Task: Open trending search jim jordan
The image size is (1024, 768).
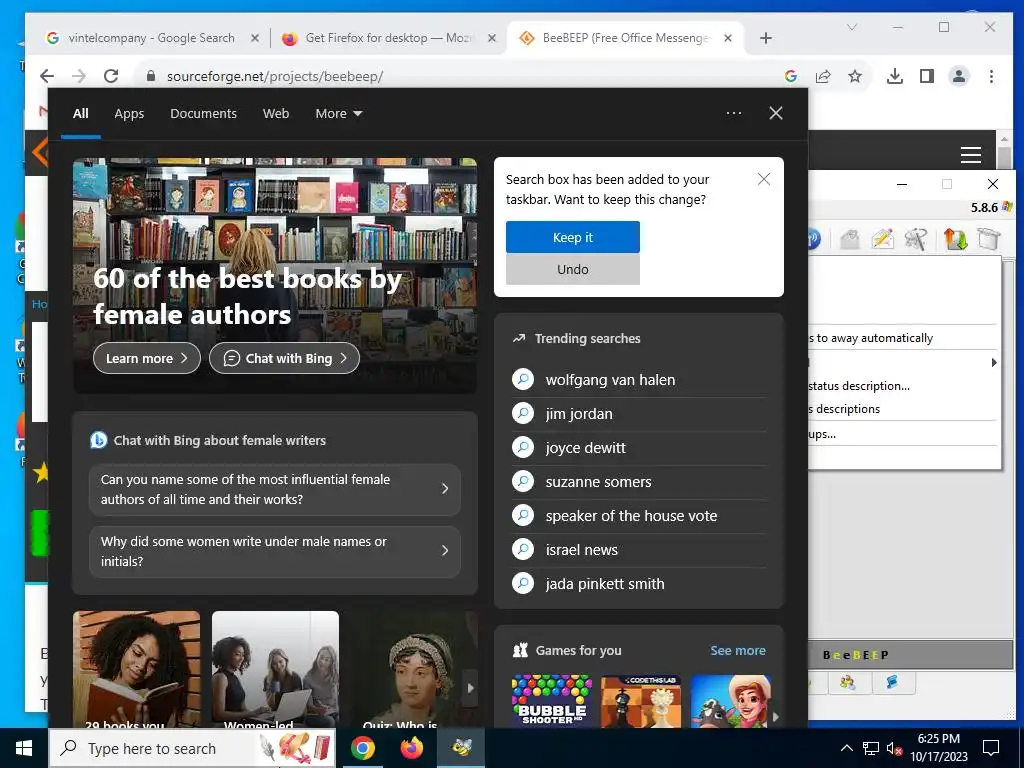Action: (x=639, y=413)
